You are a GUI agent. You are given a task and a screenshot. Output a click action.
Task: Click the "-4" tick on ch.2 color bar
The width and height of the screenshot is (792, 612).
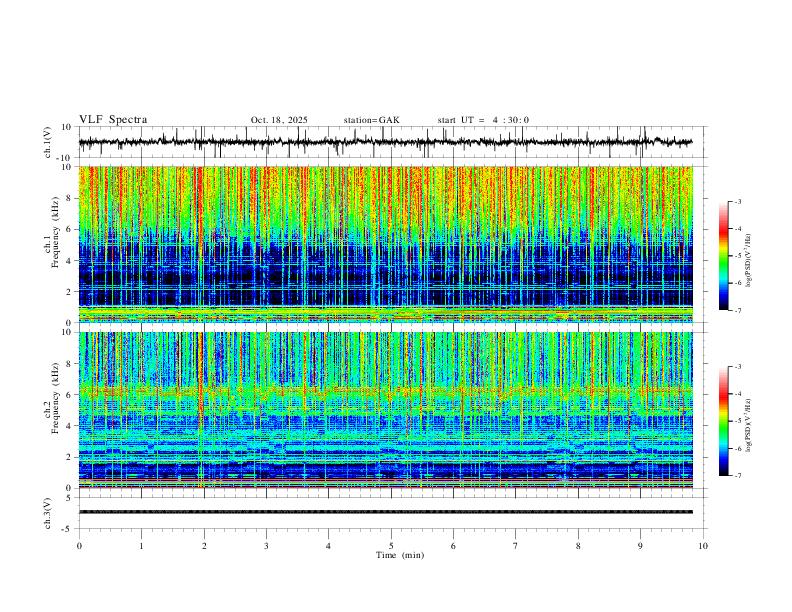click(x=737, y=394)
